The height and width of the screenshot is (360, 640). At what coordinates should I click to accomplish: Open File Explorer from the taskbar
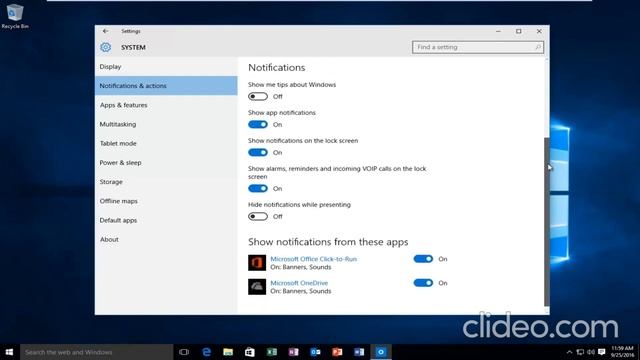coord(228,352)
